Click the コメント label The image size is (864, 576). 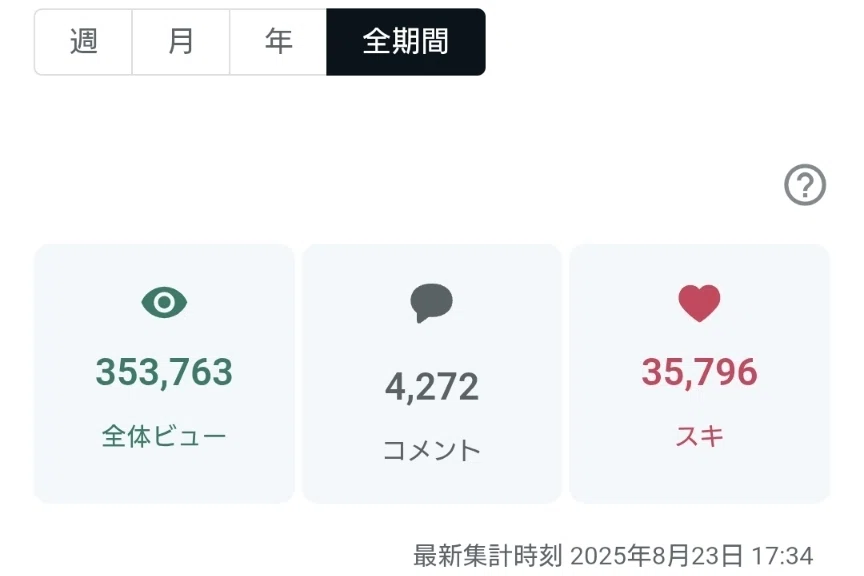pyautogui.click(x=431, y=450)
